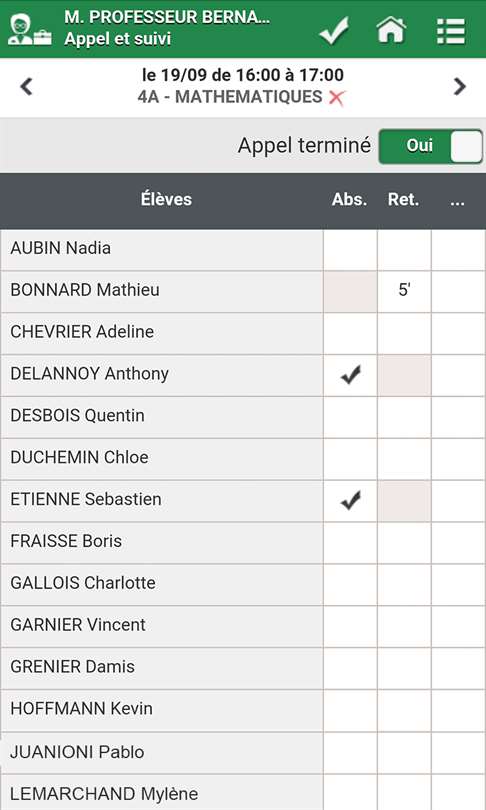Uncheck absence for DELANNOY Anthony
This screenshot has width=486, height=810.
pos(351,375)
